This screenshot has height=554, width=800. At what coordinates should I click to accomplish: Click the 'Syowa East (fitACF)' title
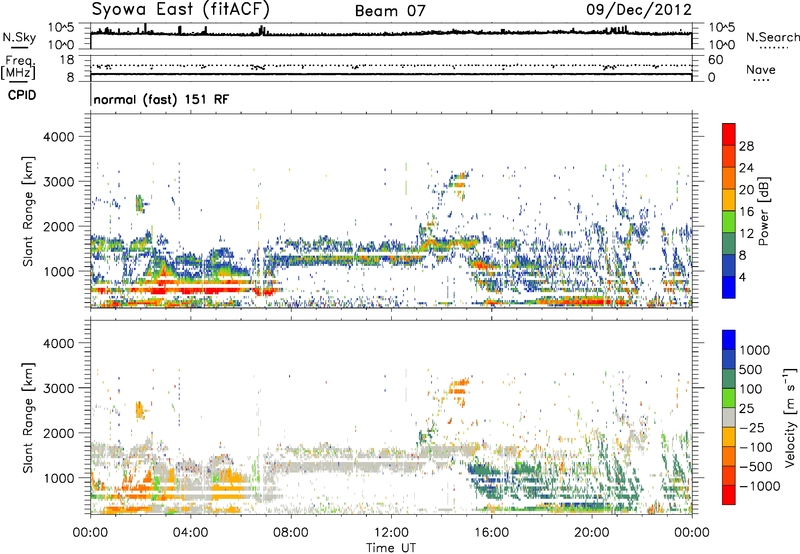coord(181,9)
